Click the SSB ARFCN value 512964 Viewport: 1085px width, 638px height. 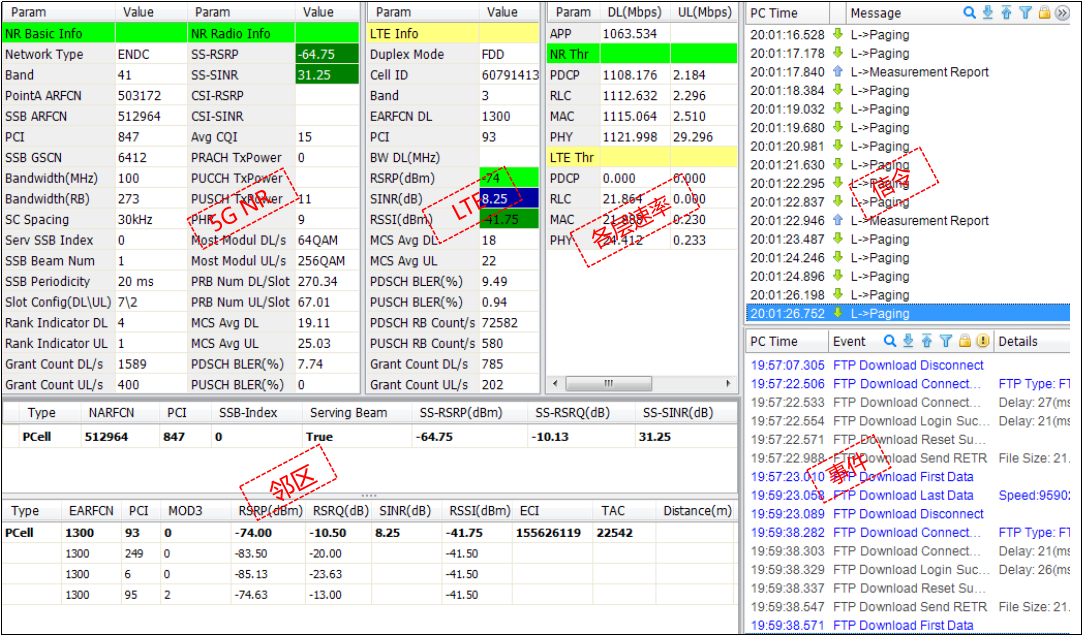[x=151, y=116]
